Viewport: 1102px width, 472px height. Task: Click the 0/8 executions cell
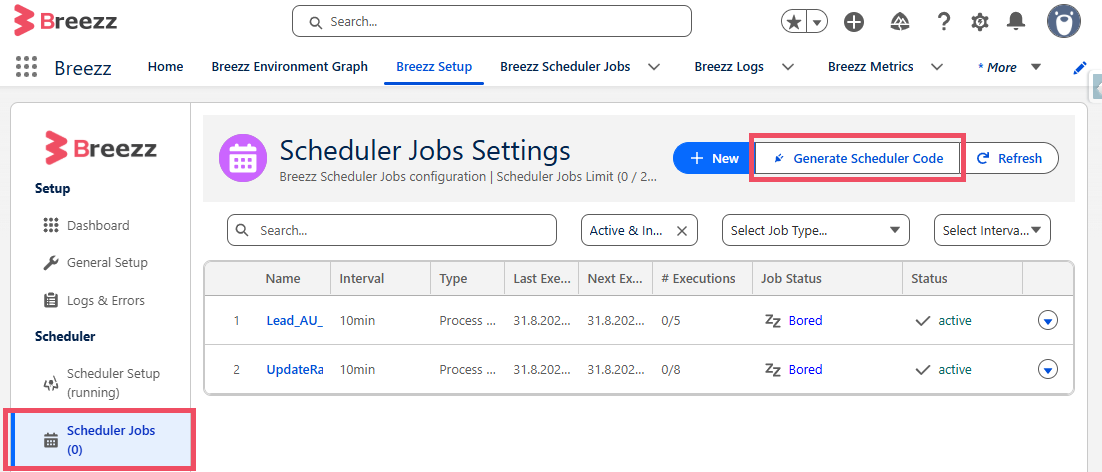[x=671, y=369]
